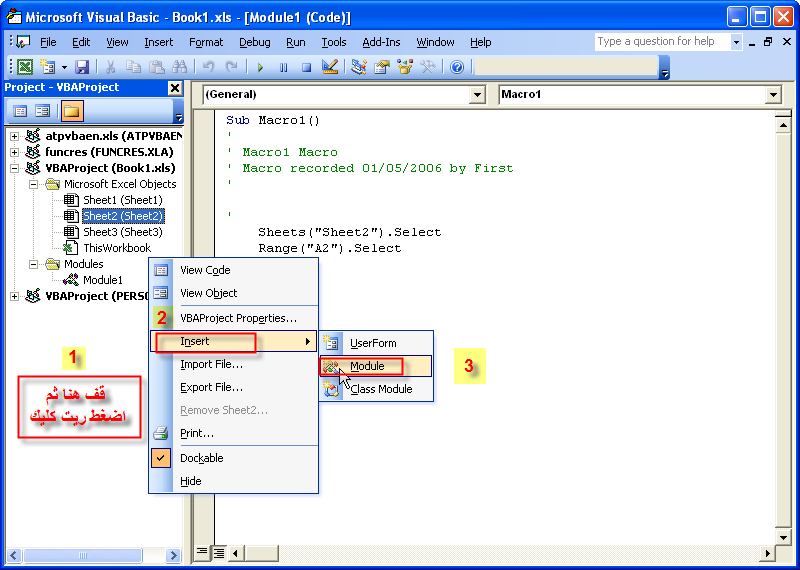Click the Find binoculars toolbar icon
This screenshot has width=800, height=570.
click(180, 67)
